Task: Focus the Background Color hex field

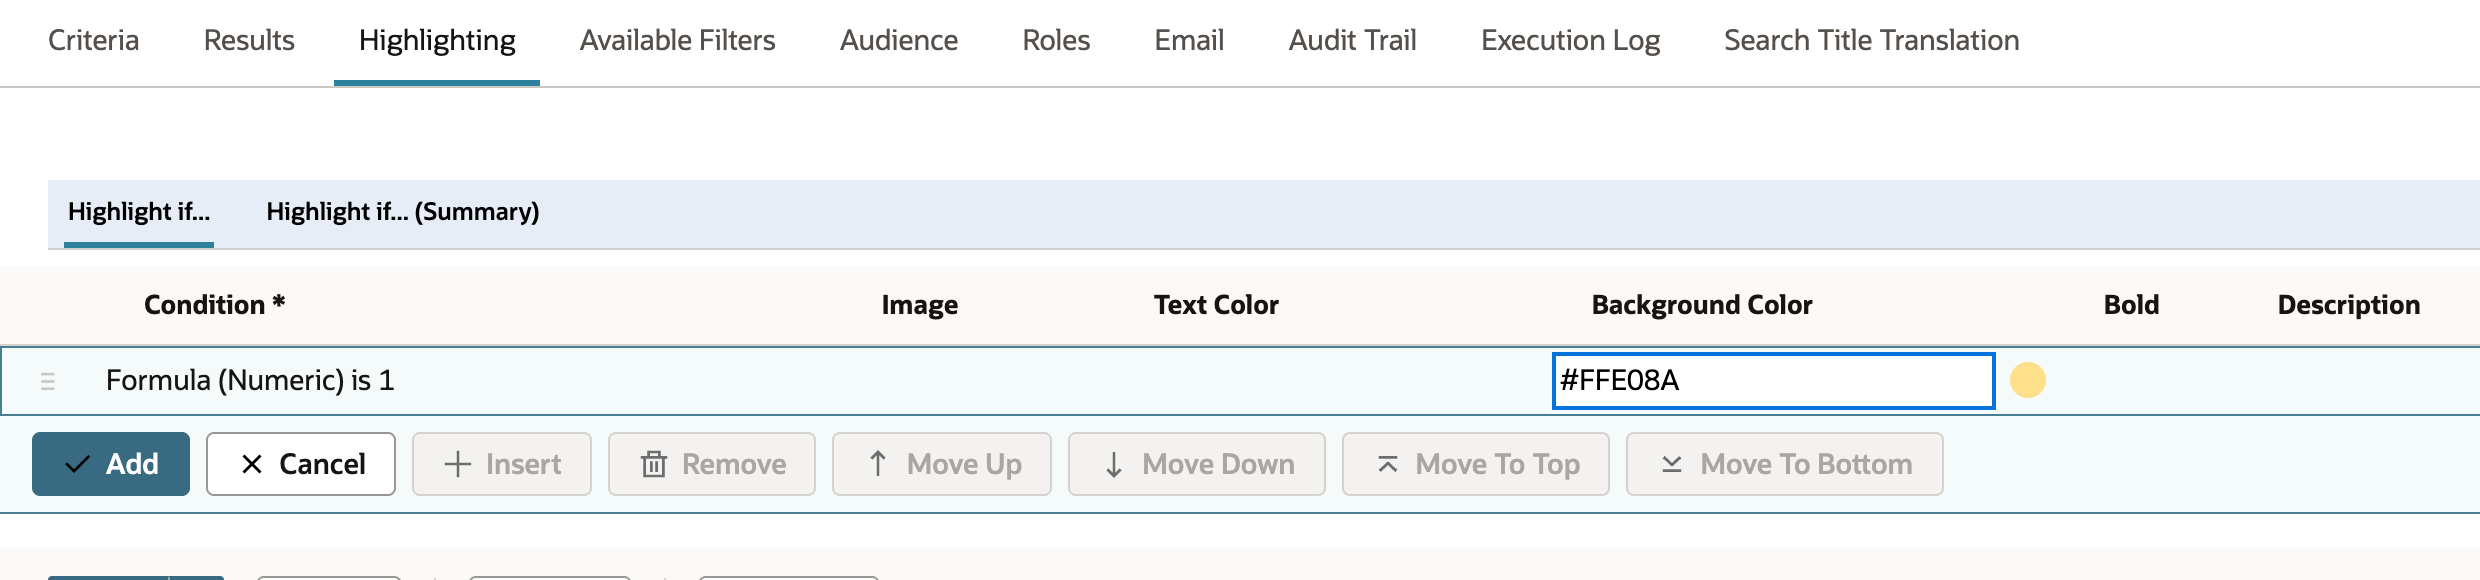Action: coord(1773,381)
